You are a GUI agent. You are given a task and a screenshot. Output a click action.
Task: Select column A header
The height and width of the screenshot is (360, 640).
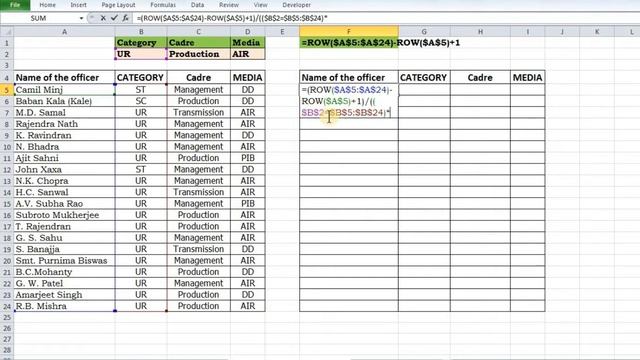pyautogui.click(x=64, y=32)
